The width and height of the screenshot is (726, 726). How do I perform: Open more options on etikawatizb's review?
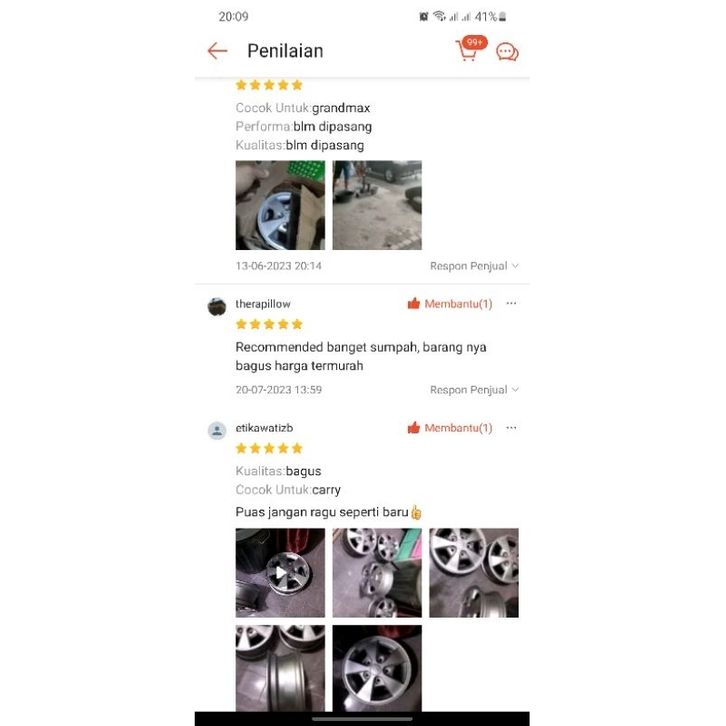point(511,427)
